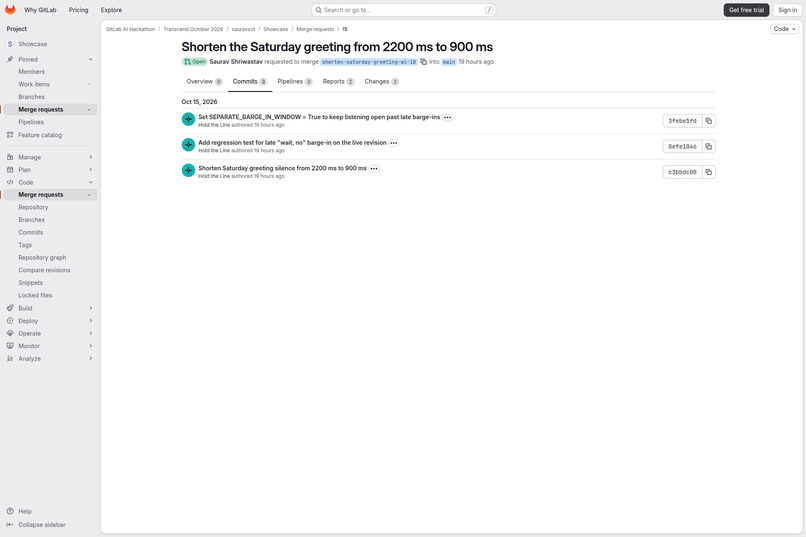Click the Build rocket icon
Screen dimensions: 806x537
(x=10, y=308)
